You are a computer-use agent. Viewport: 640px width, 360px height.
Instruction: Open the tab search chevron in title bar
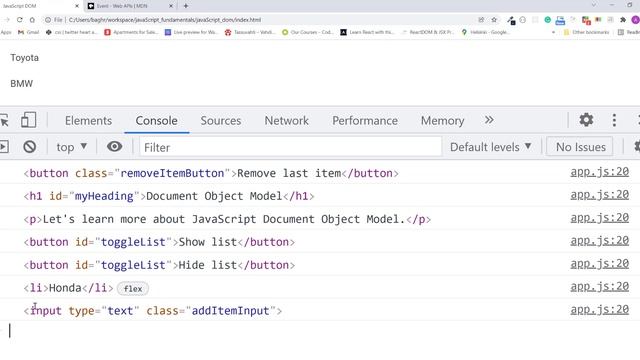593,5
